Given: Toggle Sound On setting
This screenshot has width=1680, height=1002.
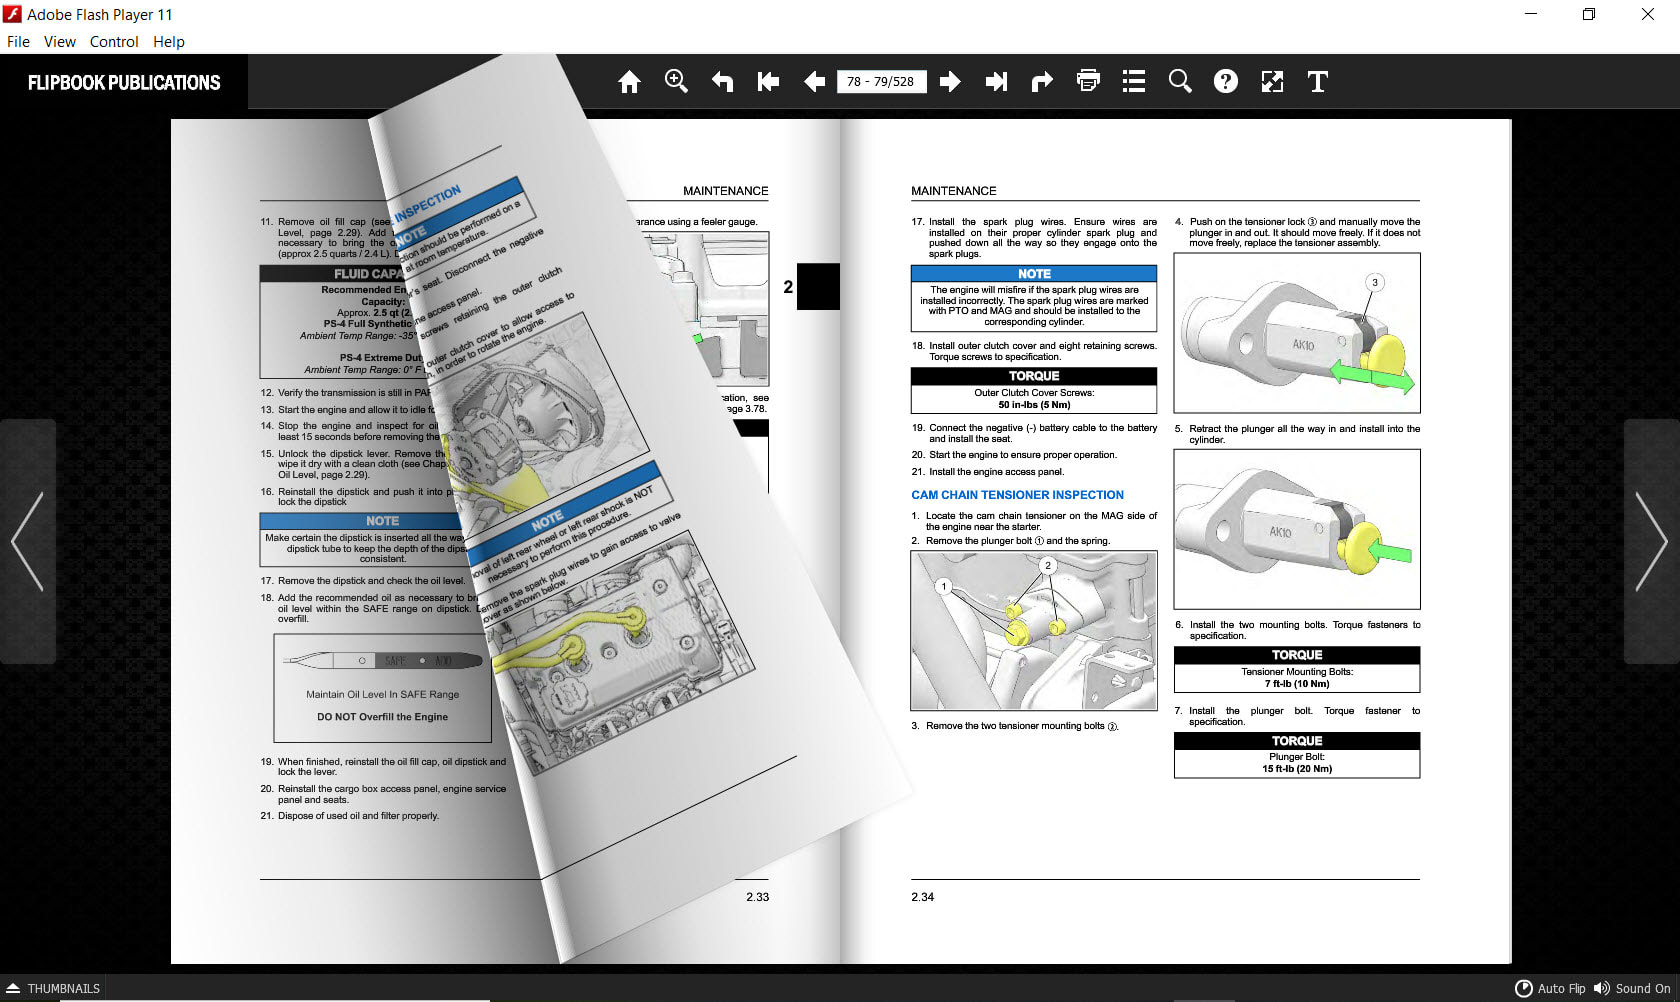Looking at the screenshot, I should coord(1632,988).
